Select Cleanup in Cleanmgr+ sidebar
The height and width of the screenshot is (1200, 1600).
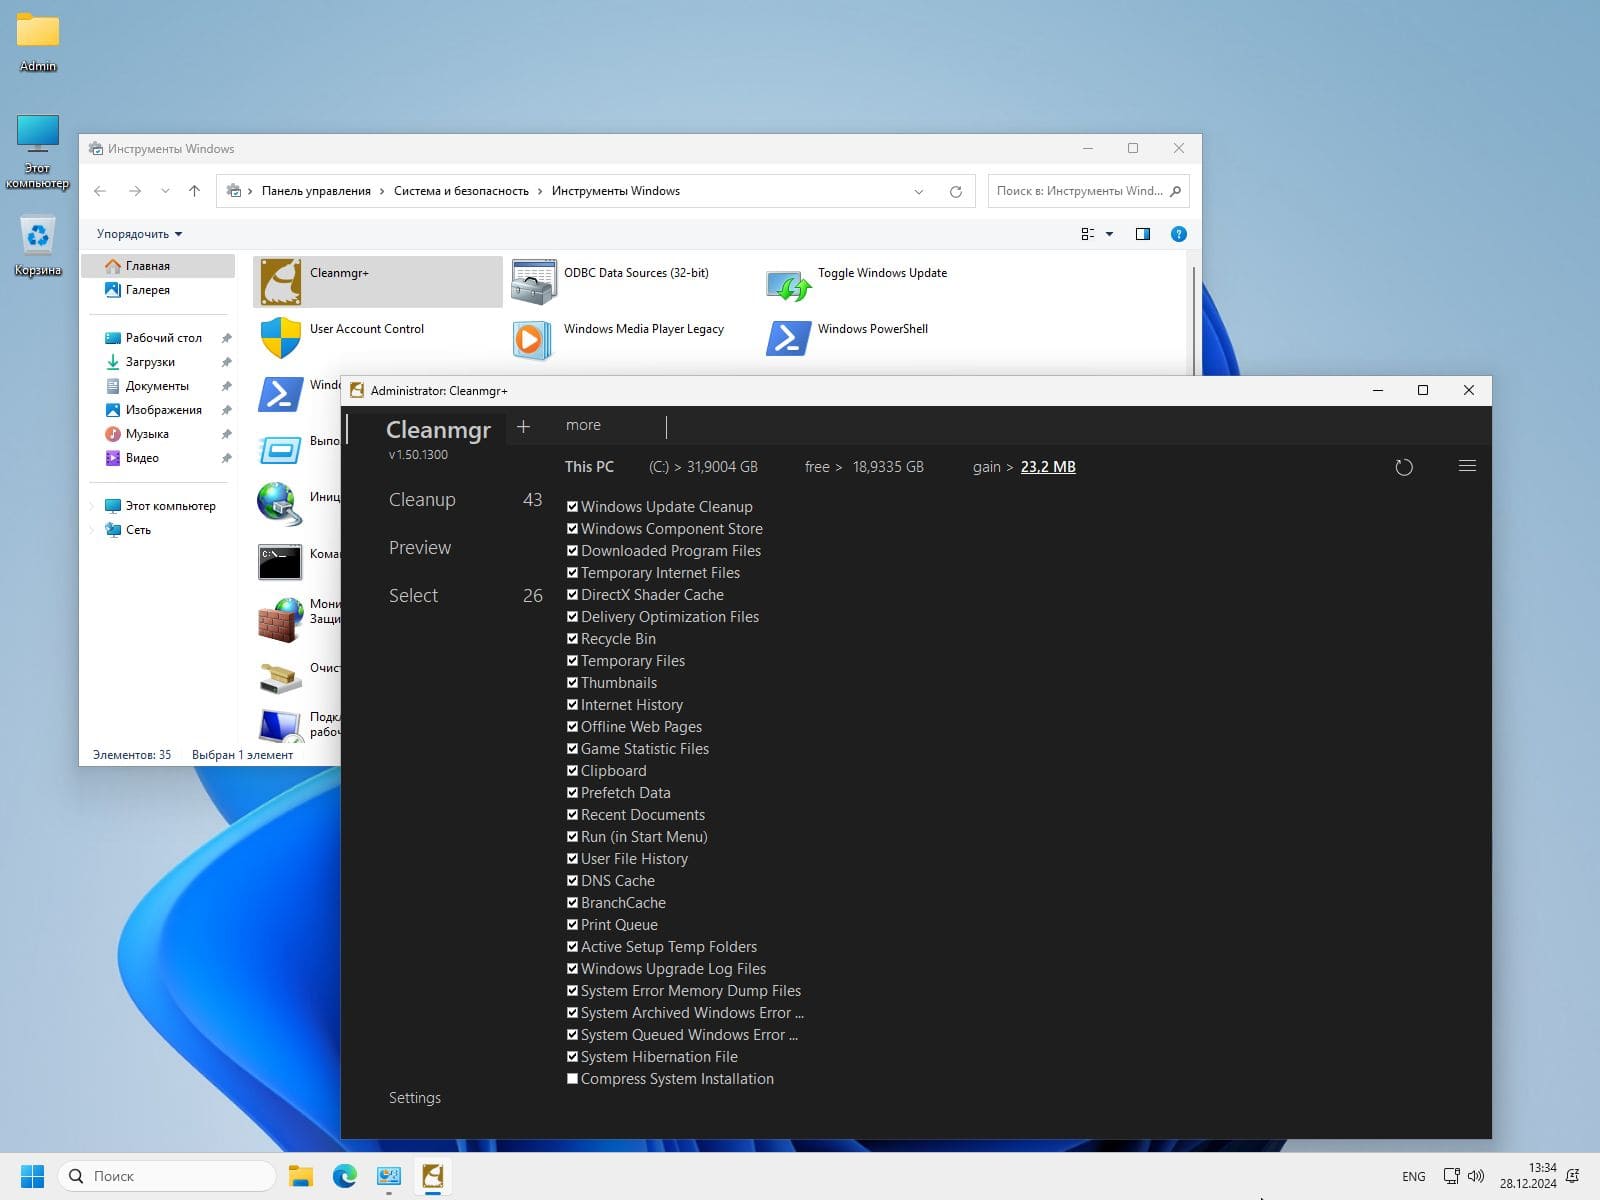[x=422, y=500]
